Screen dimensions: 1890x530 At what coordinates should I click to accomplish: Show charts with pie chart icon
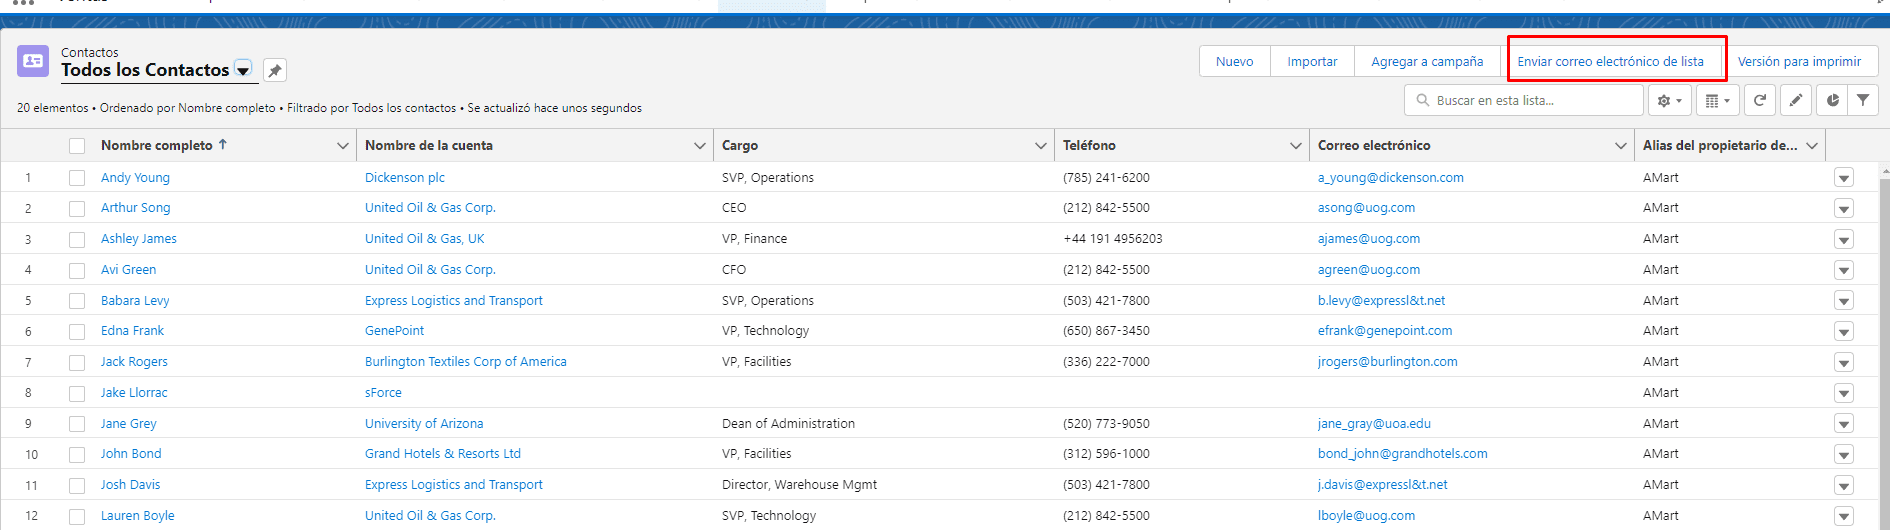1832,101
